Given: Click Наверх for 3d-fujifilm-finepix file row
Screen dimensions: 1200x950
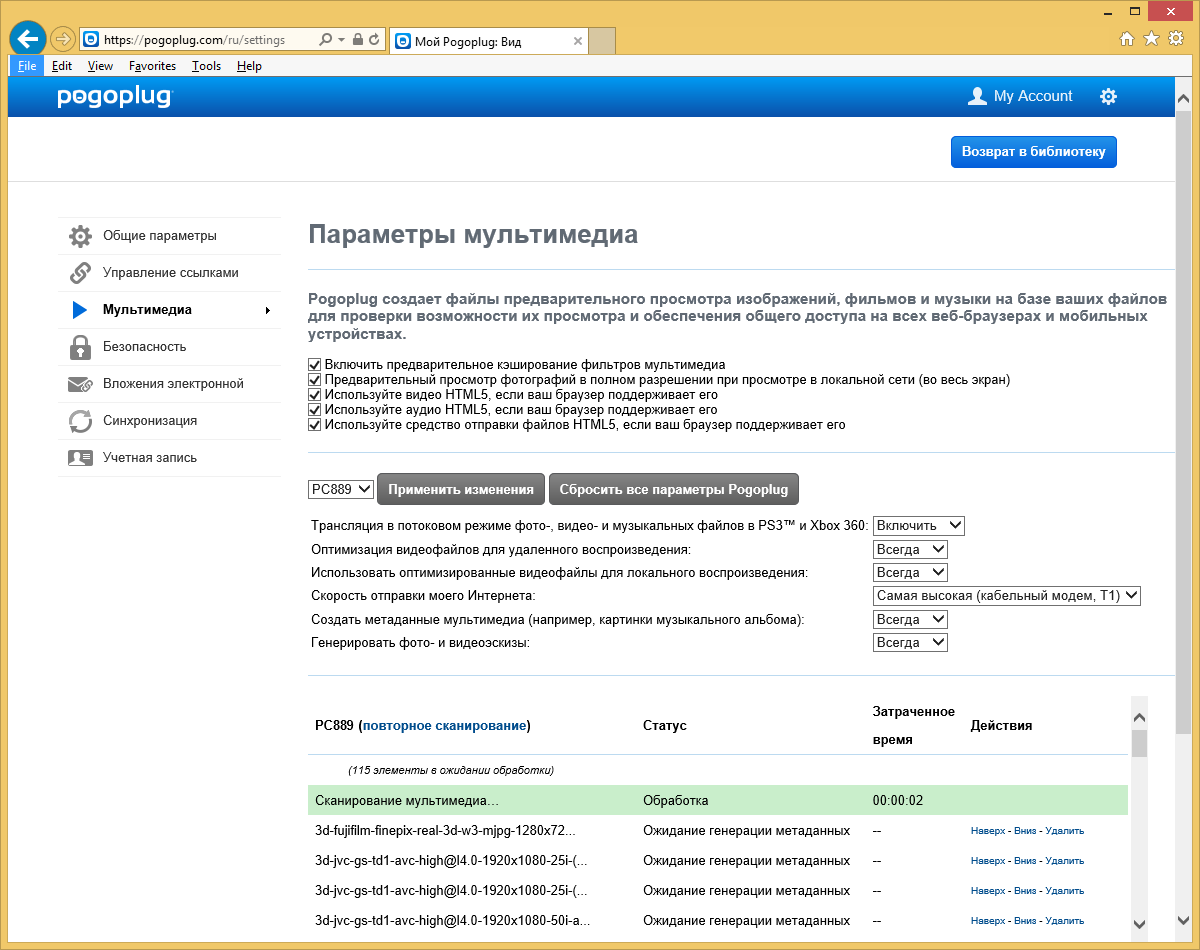Looking at the screenshot, I should (x=988, y=831).
